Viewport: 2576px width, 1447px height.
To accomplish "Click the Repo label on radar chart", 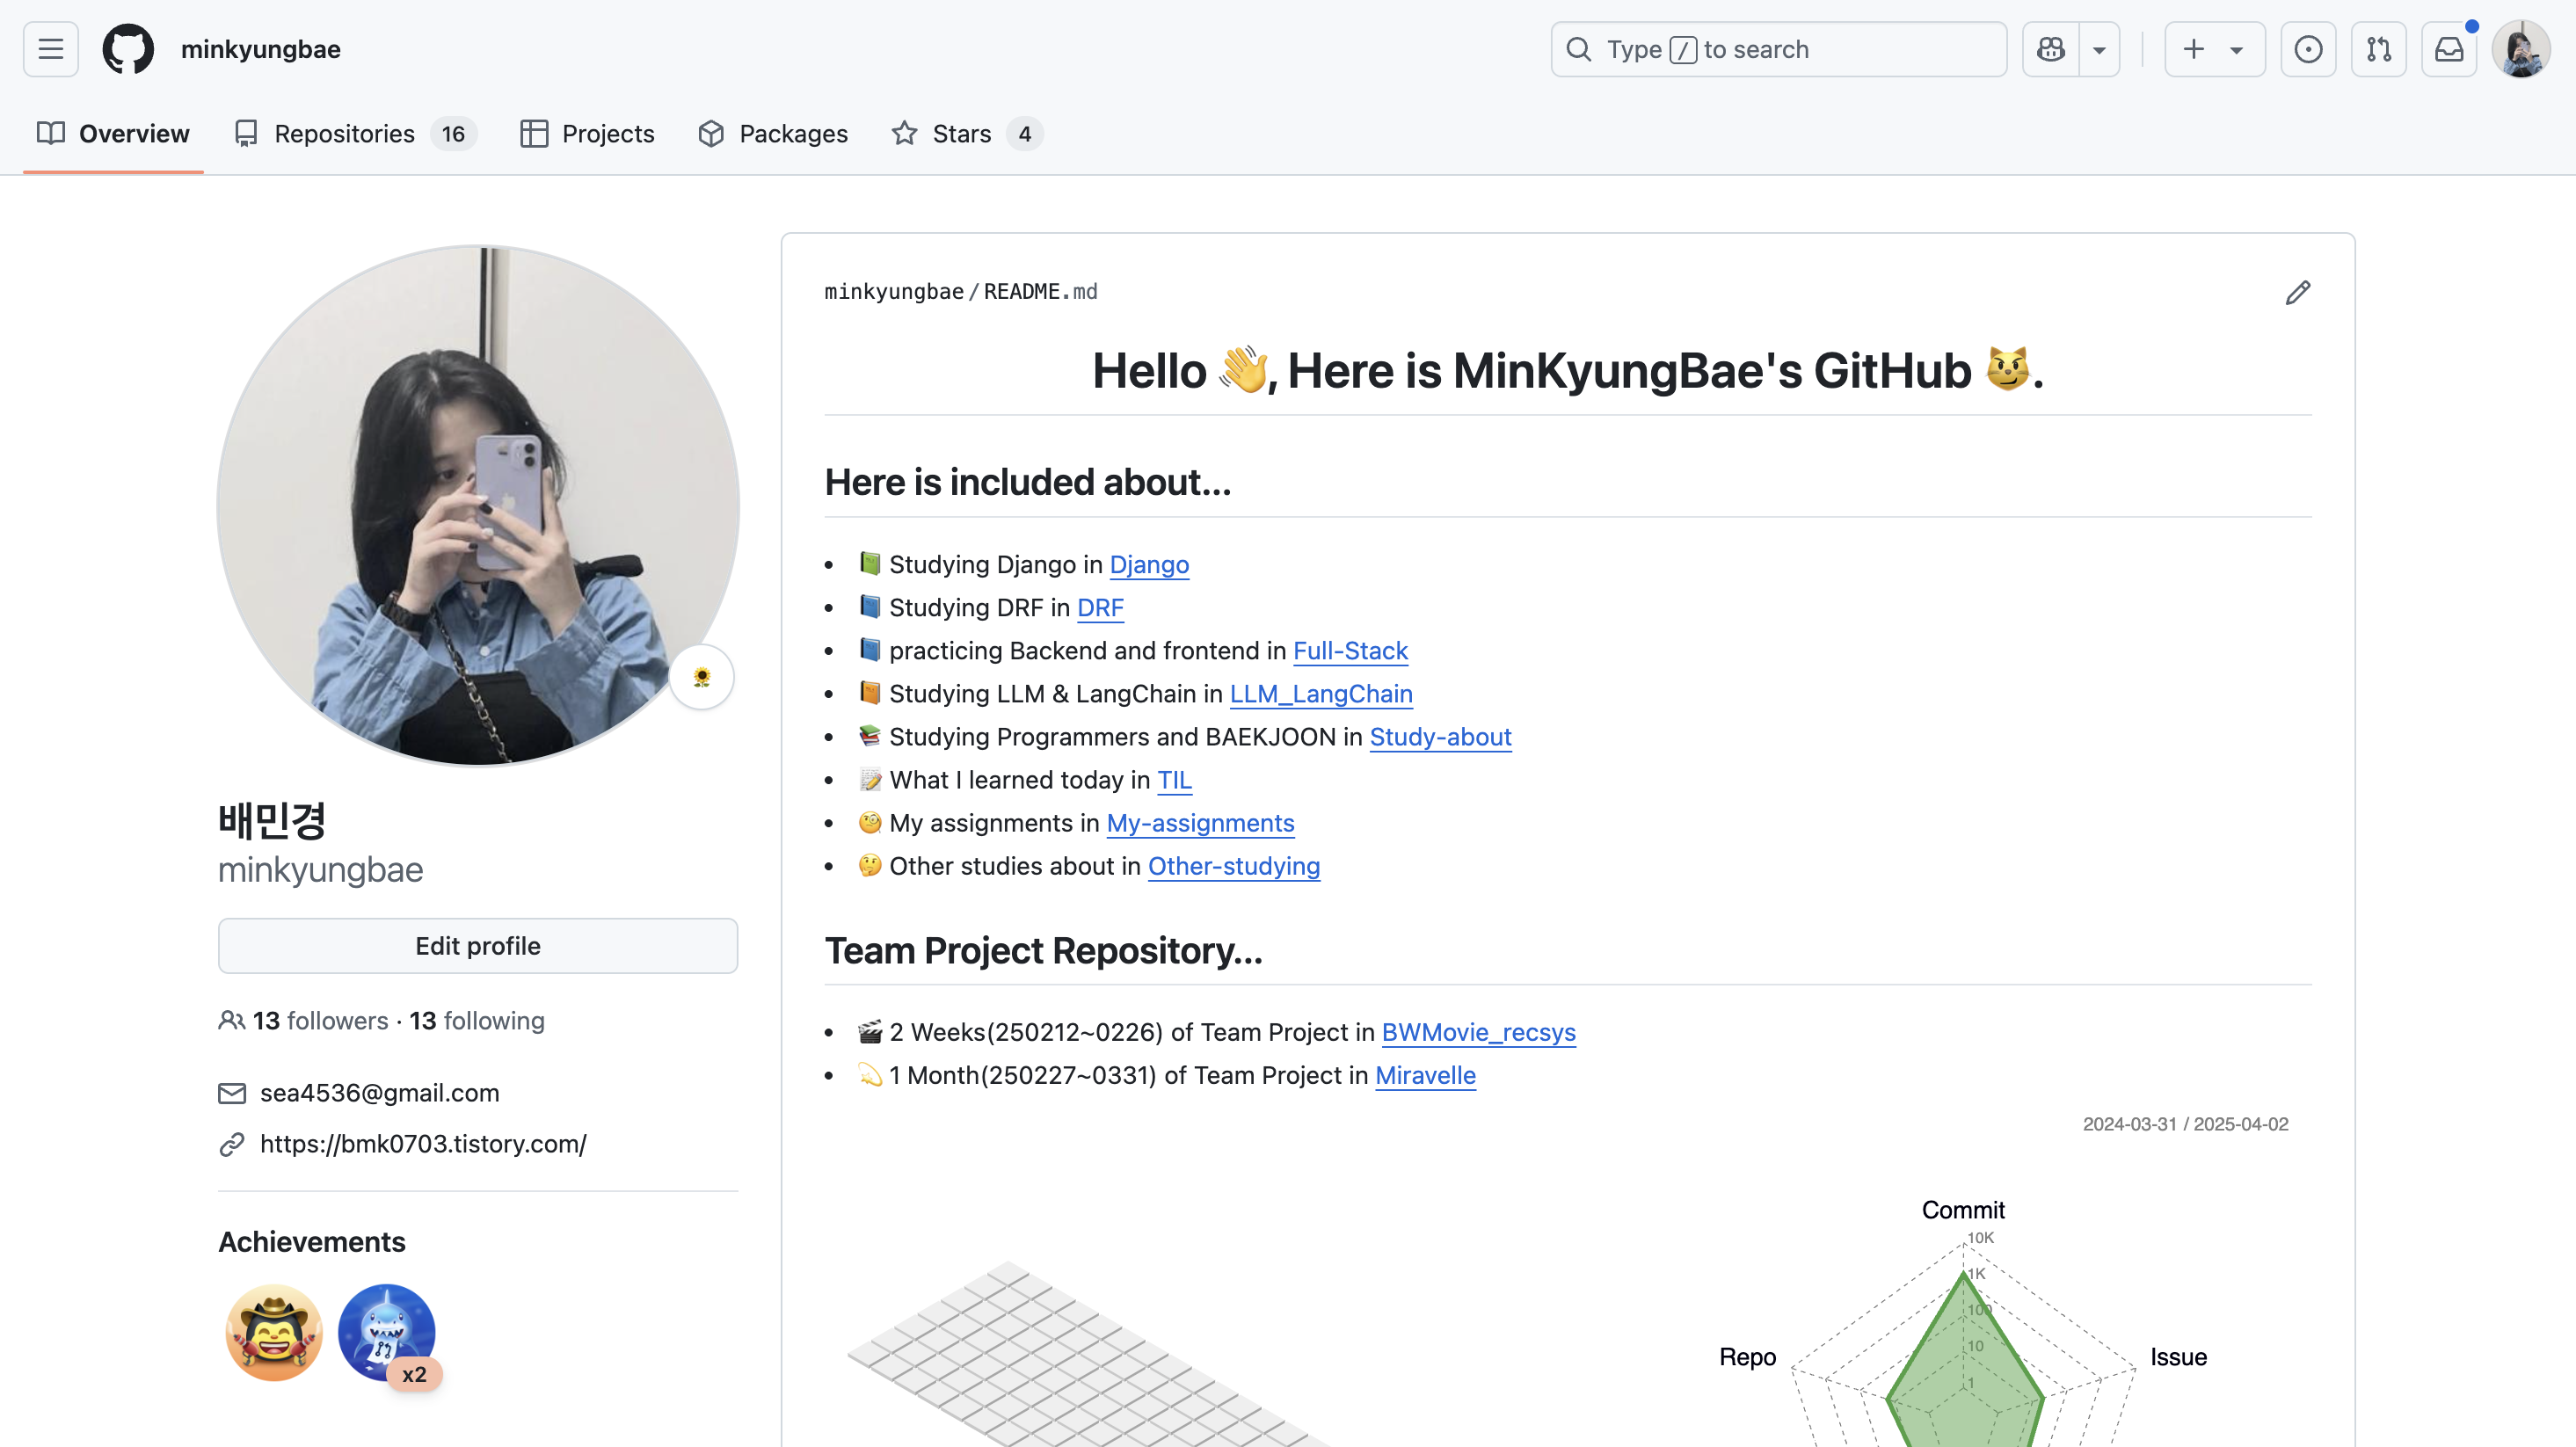I will (1747, 1357).
